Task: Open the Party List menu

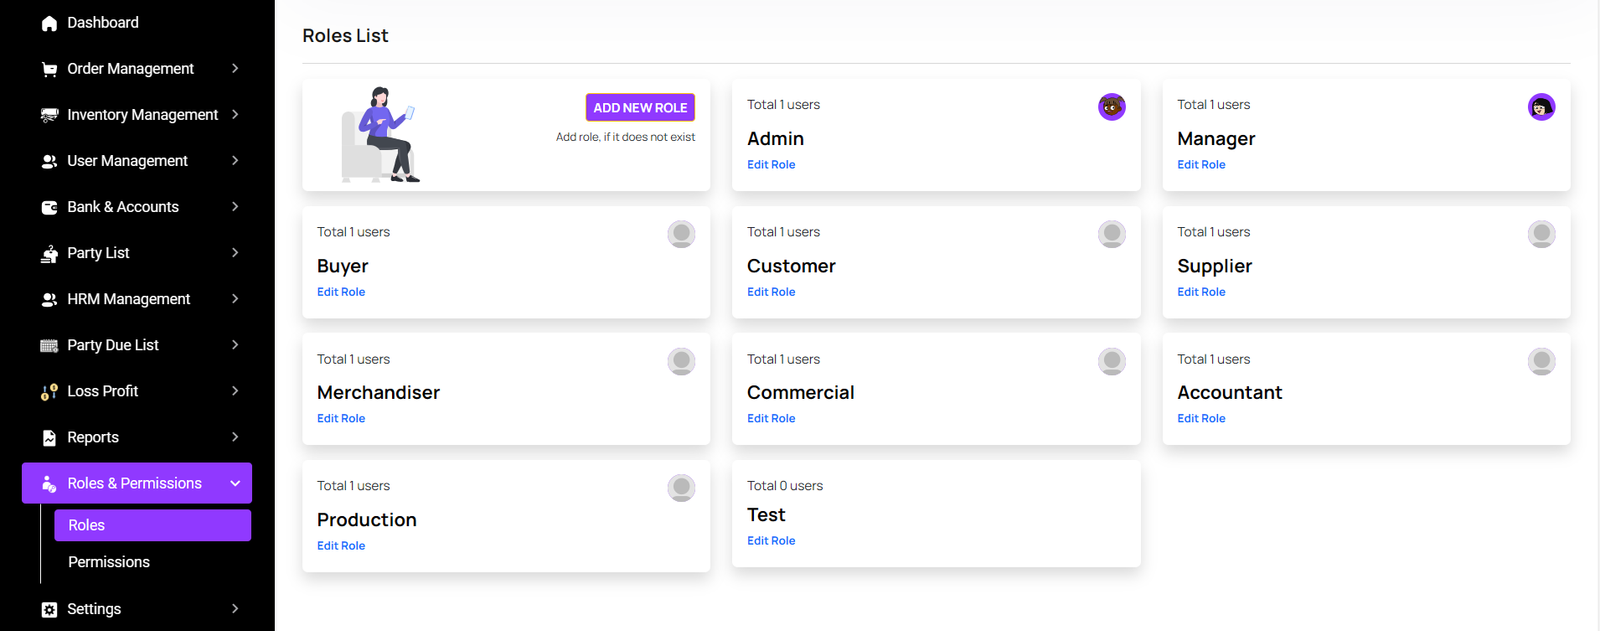Action: pyautogui.click(x=98, y=253)
